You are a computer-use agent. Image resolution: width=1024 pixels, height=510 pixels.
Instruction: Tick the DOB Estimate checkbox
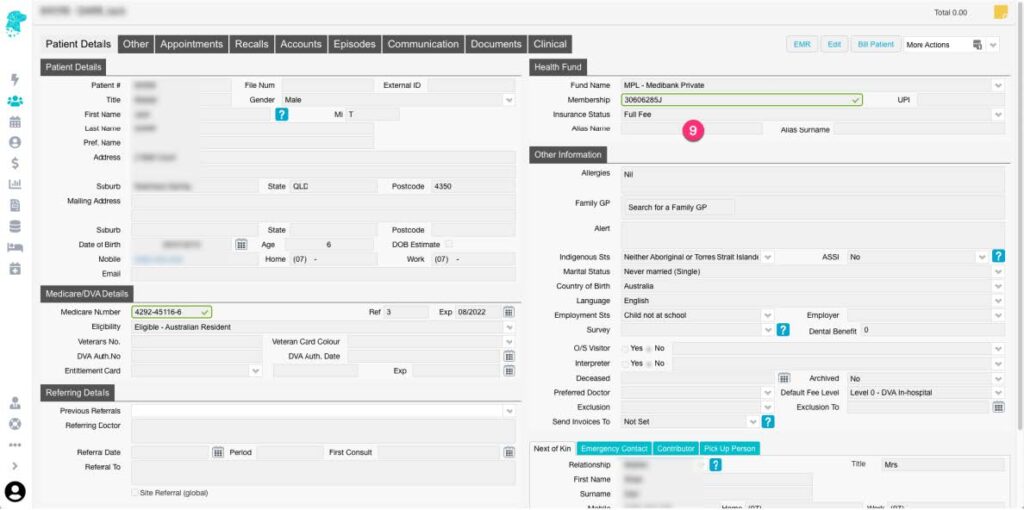click(449, 244)
